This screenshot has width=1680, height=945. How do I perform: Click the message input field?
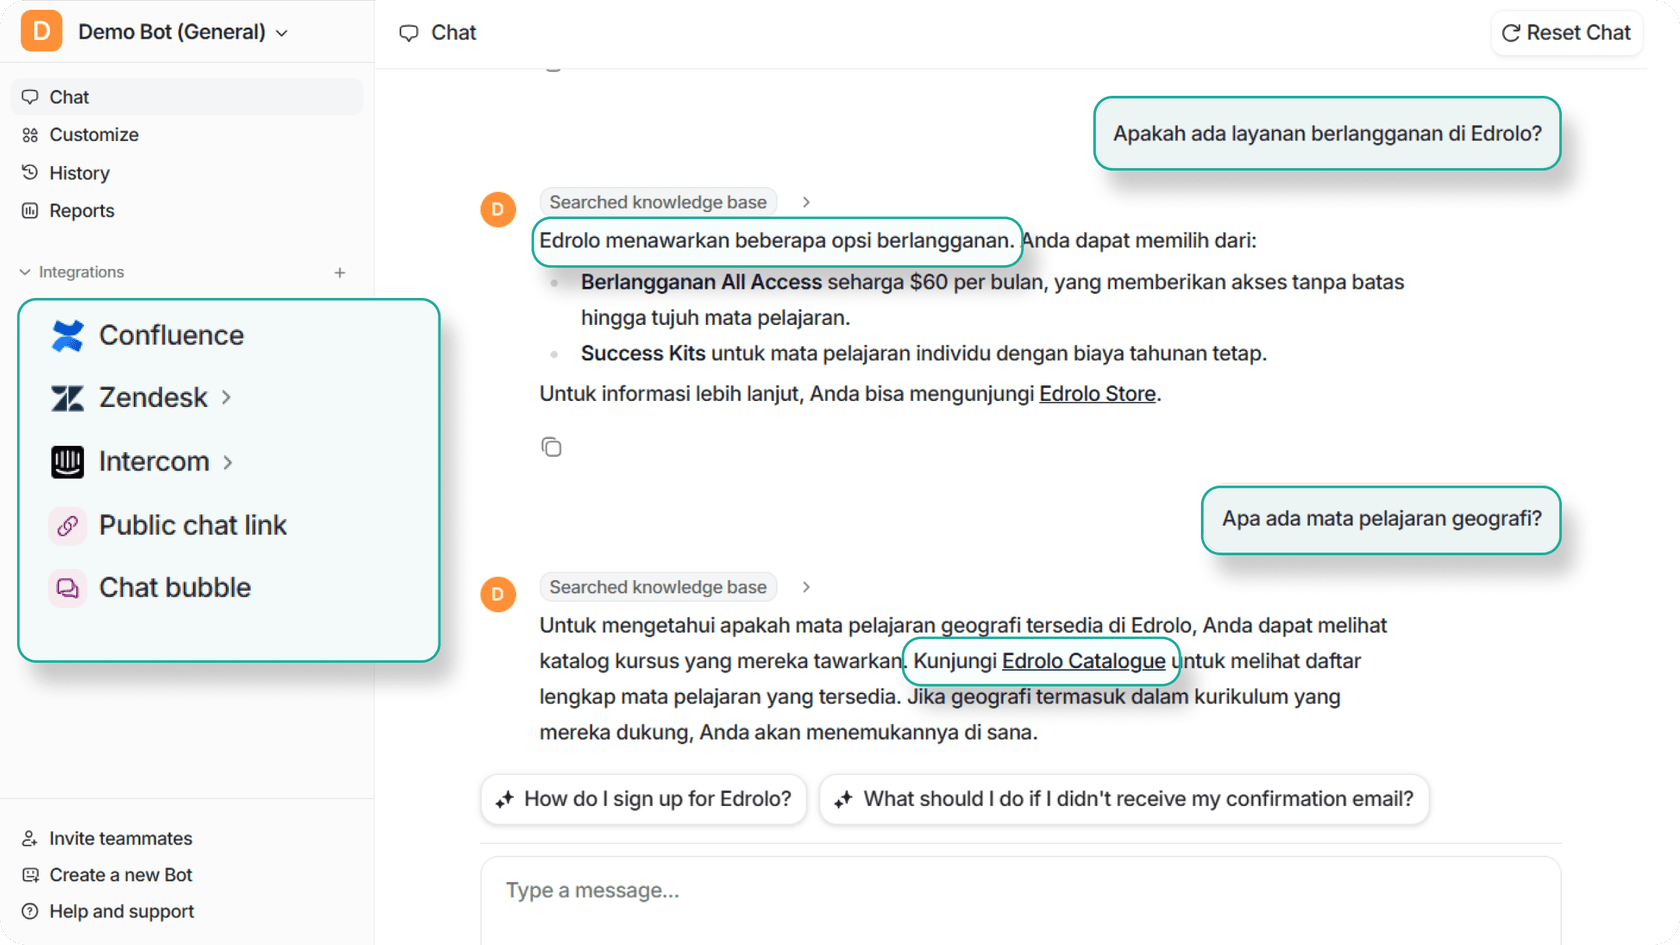(1020, 890)
